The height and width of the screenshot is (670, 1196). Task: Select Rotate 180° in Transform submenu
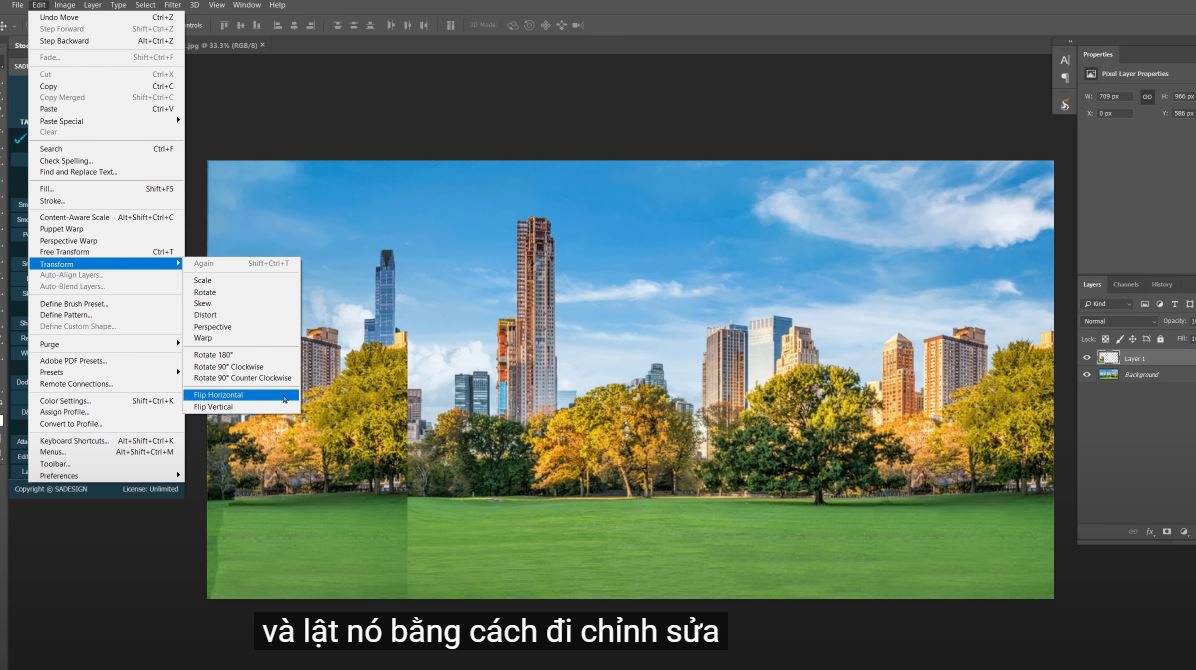pos(213,355)
